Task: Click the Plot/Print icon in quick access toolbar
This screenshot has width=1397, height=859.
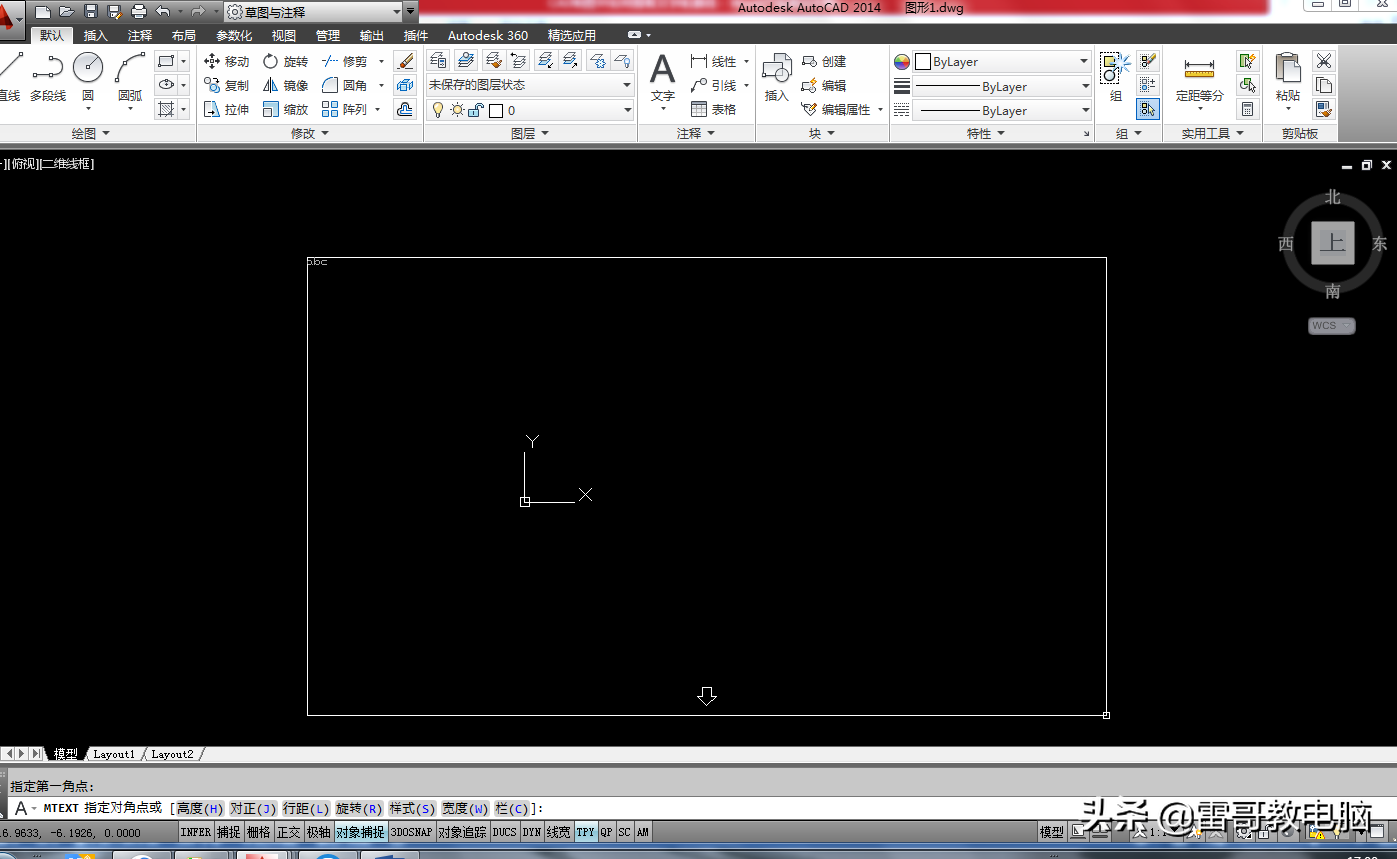Action: coord(139,11)
